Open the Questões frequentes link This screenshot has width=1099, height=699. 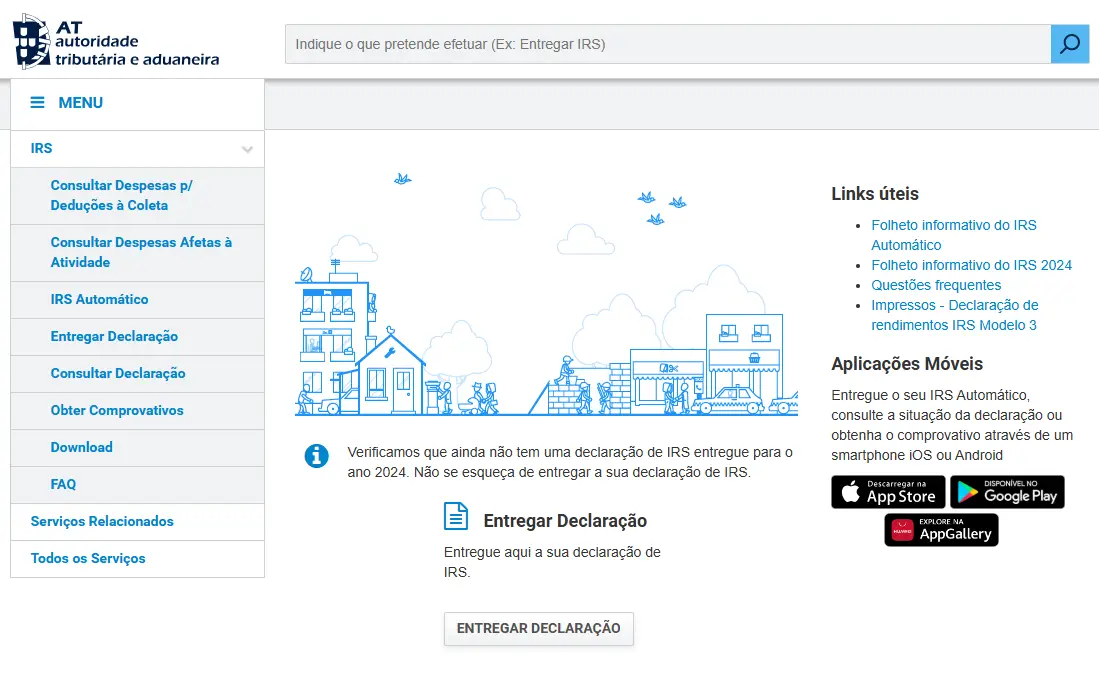pyautogui.click(x=936, y=285)
